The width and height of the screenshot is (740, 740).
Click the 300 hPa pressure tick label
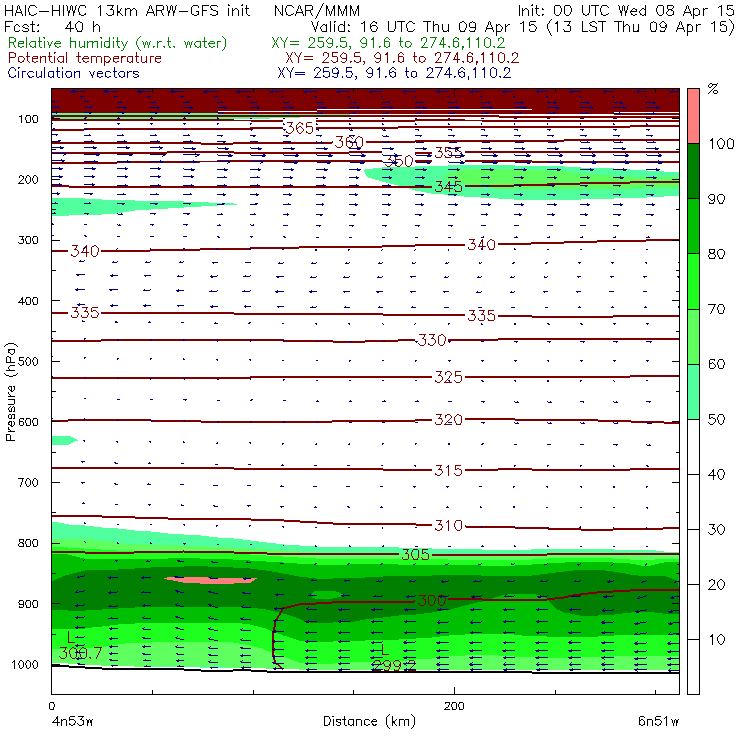tap(28, 240)
